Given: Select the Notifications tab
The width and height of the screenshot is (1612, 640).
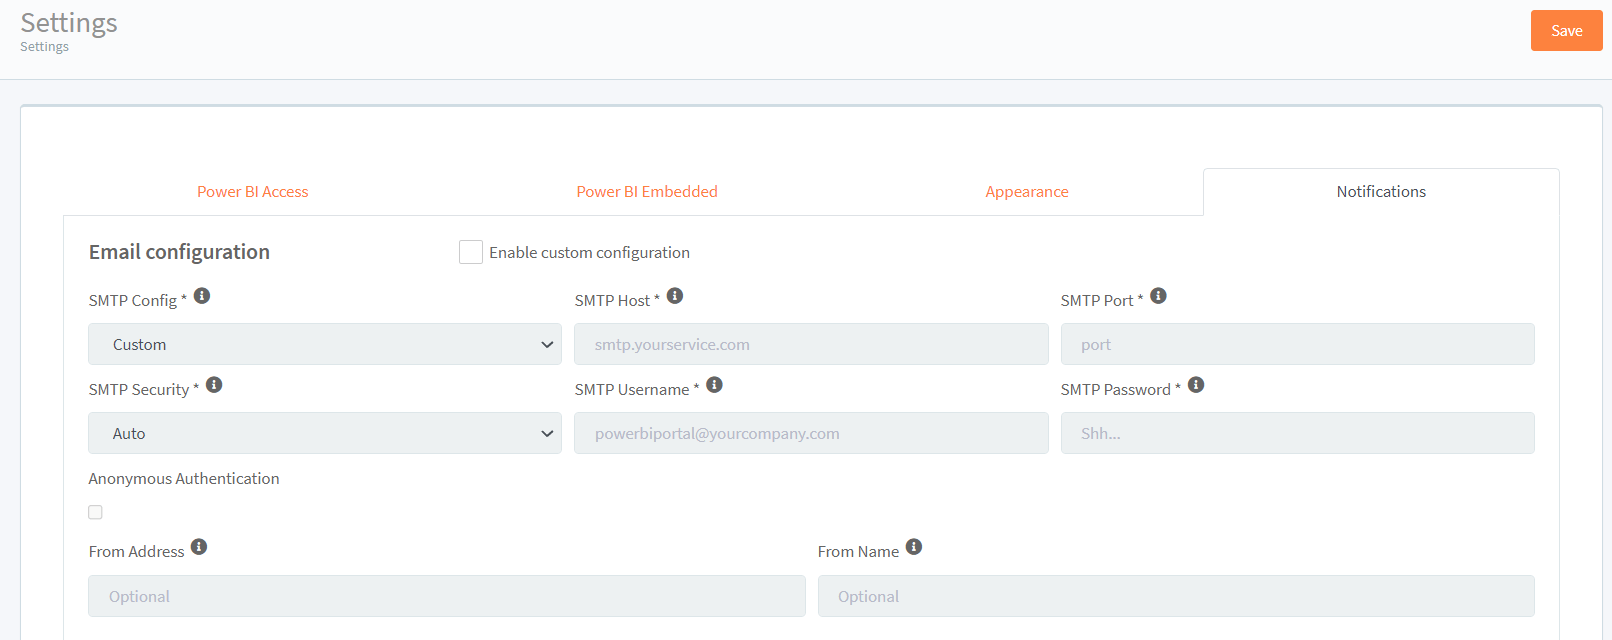Looking at the screenshot, I should [1381, 192].
